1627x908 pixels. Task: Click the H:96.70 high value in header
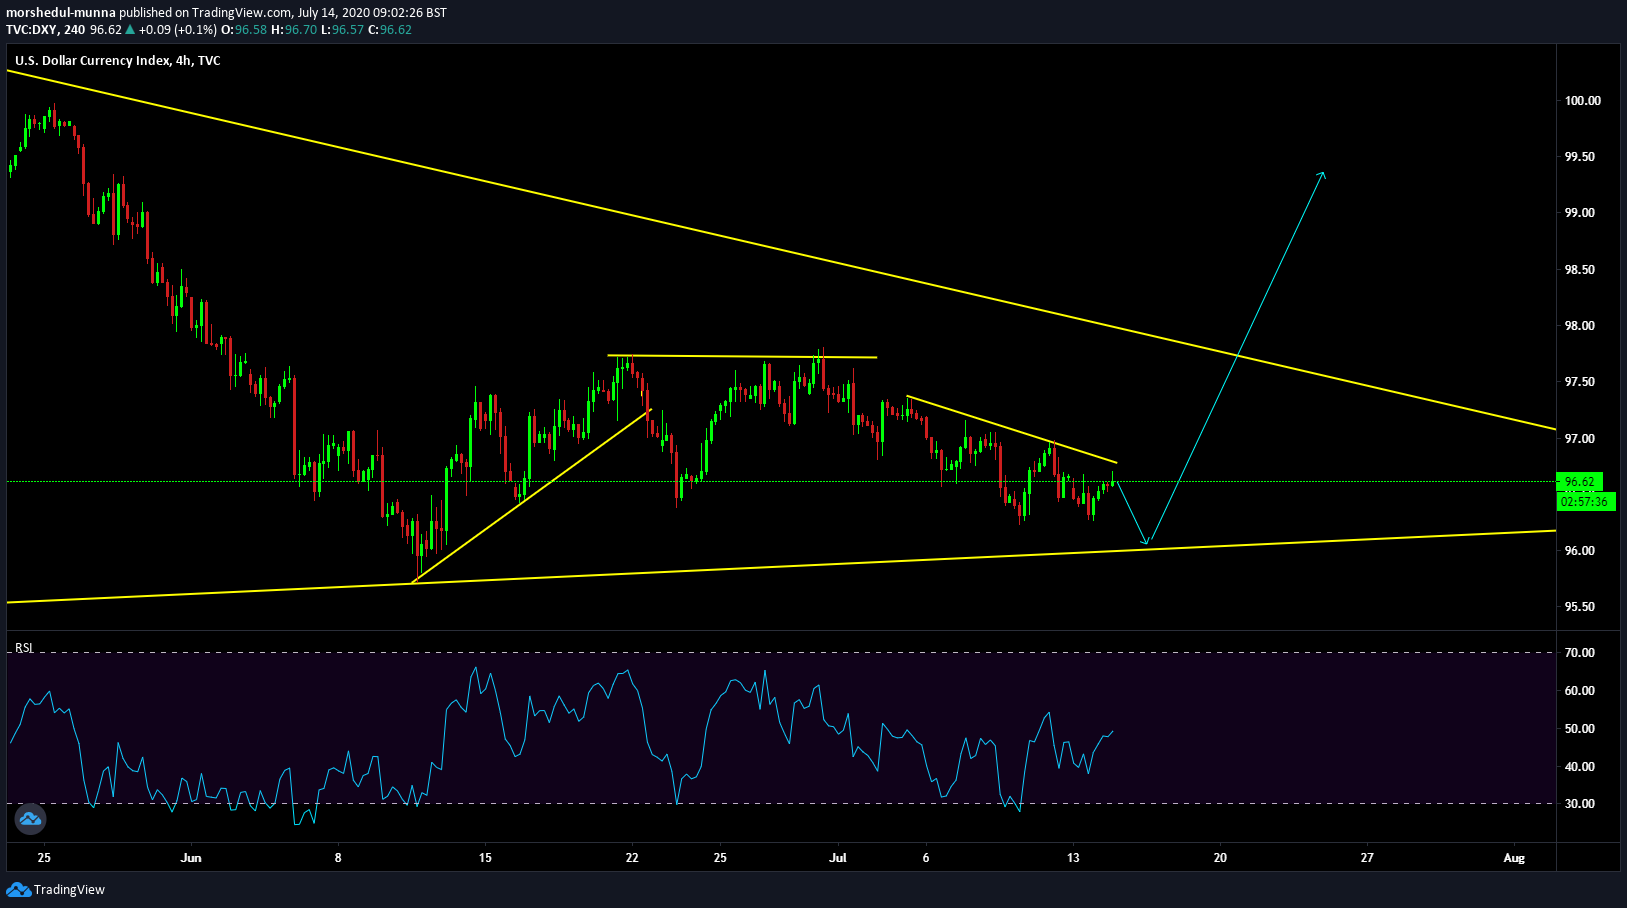click(x=294, y=30)
